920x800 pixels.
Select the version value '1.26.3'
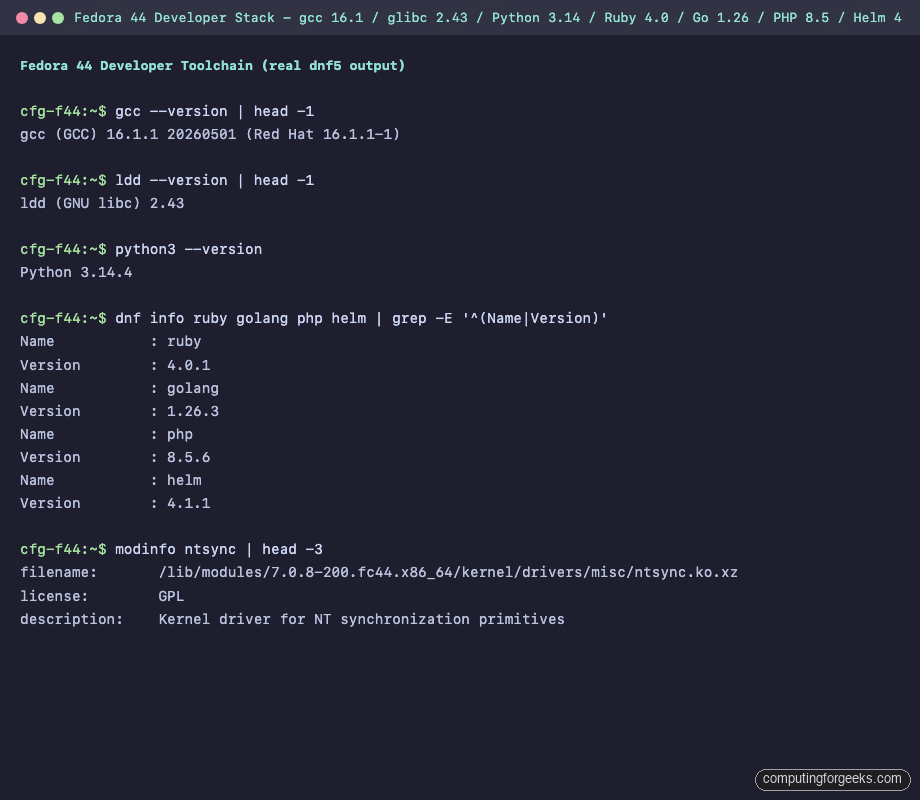coord(193,411)
